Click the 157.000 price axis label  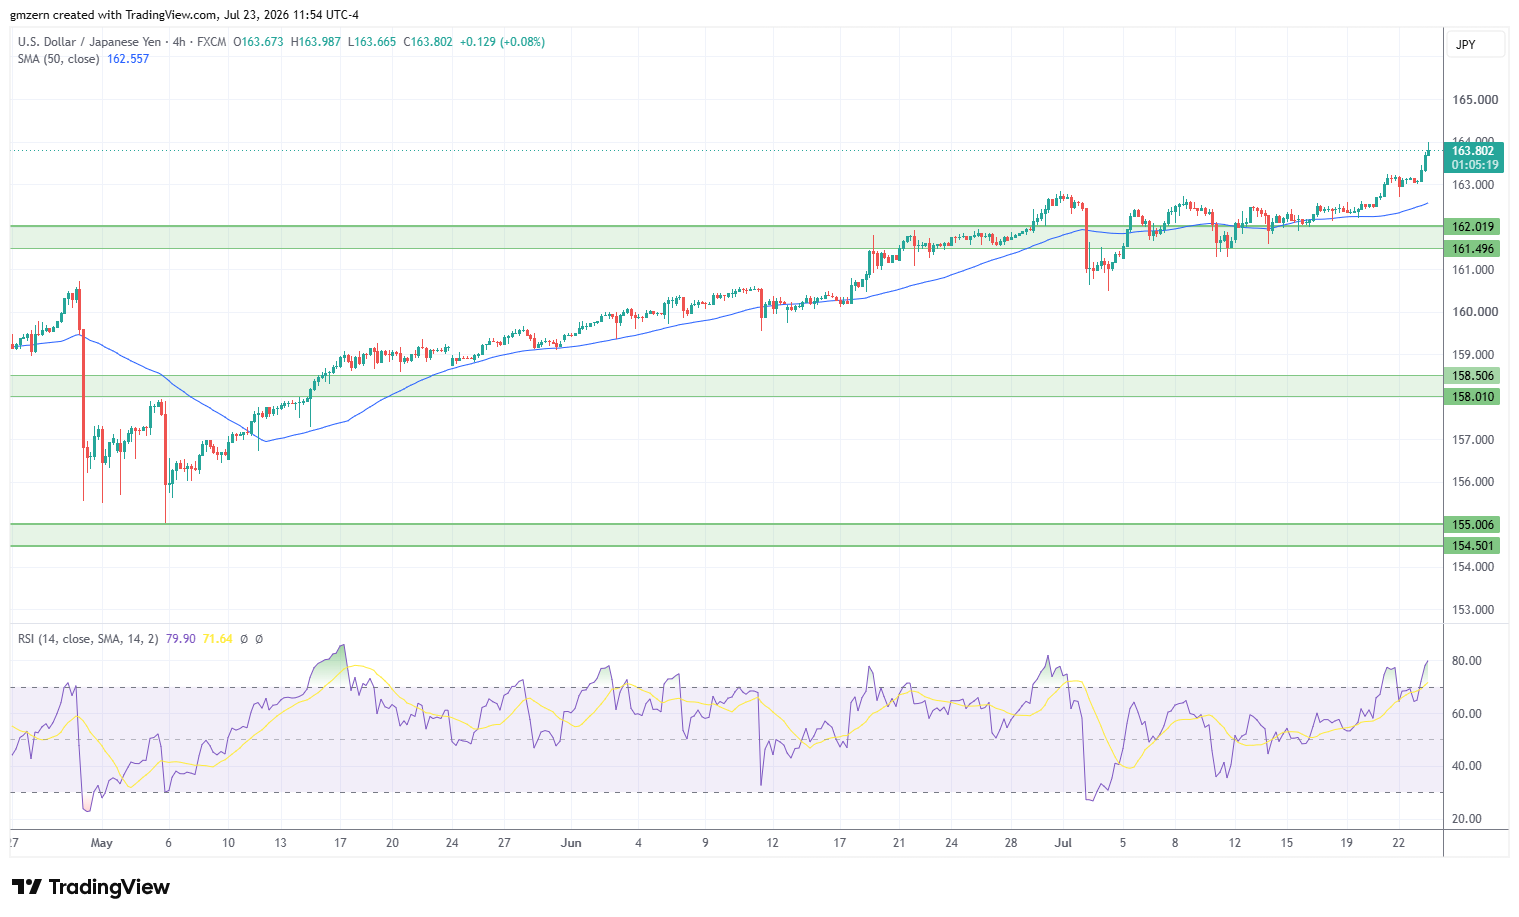[x=1473, y=440]
